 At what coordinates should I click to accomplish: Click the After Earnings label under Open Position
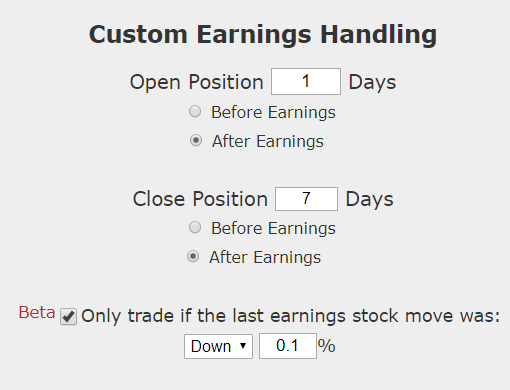point(268,141)
